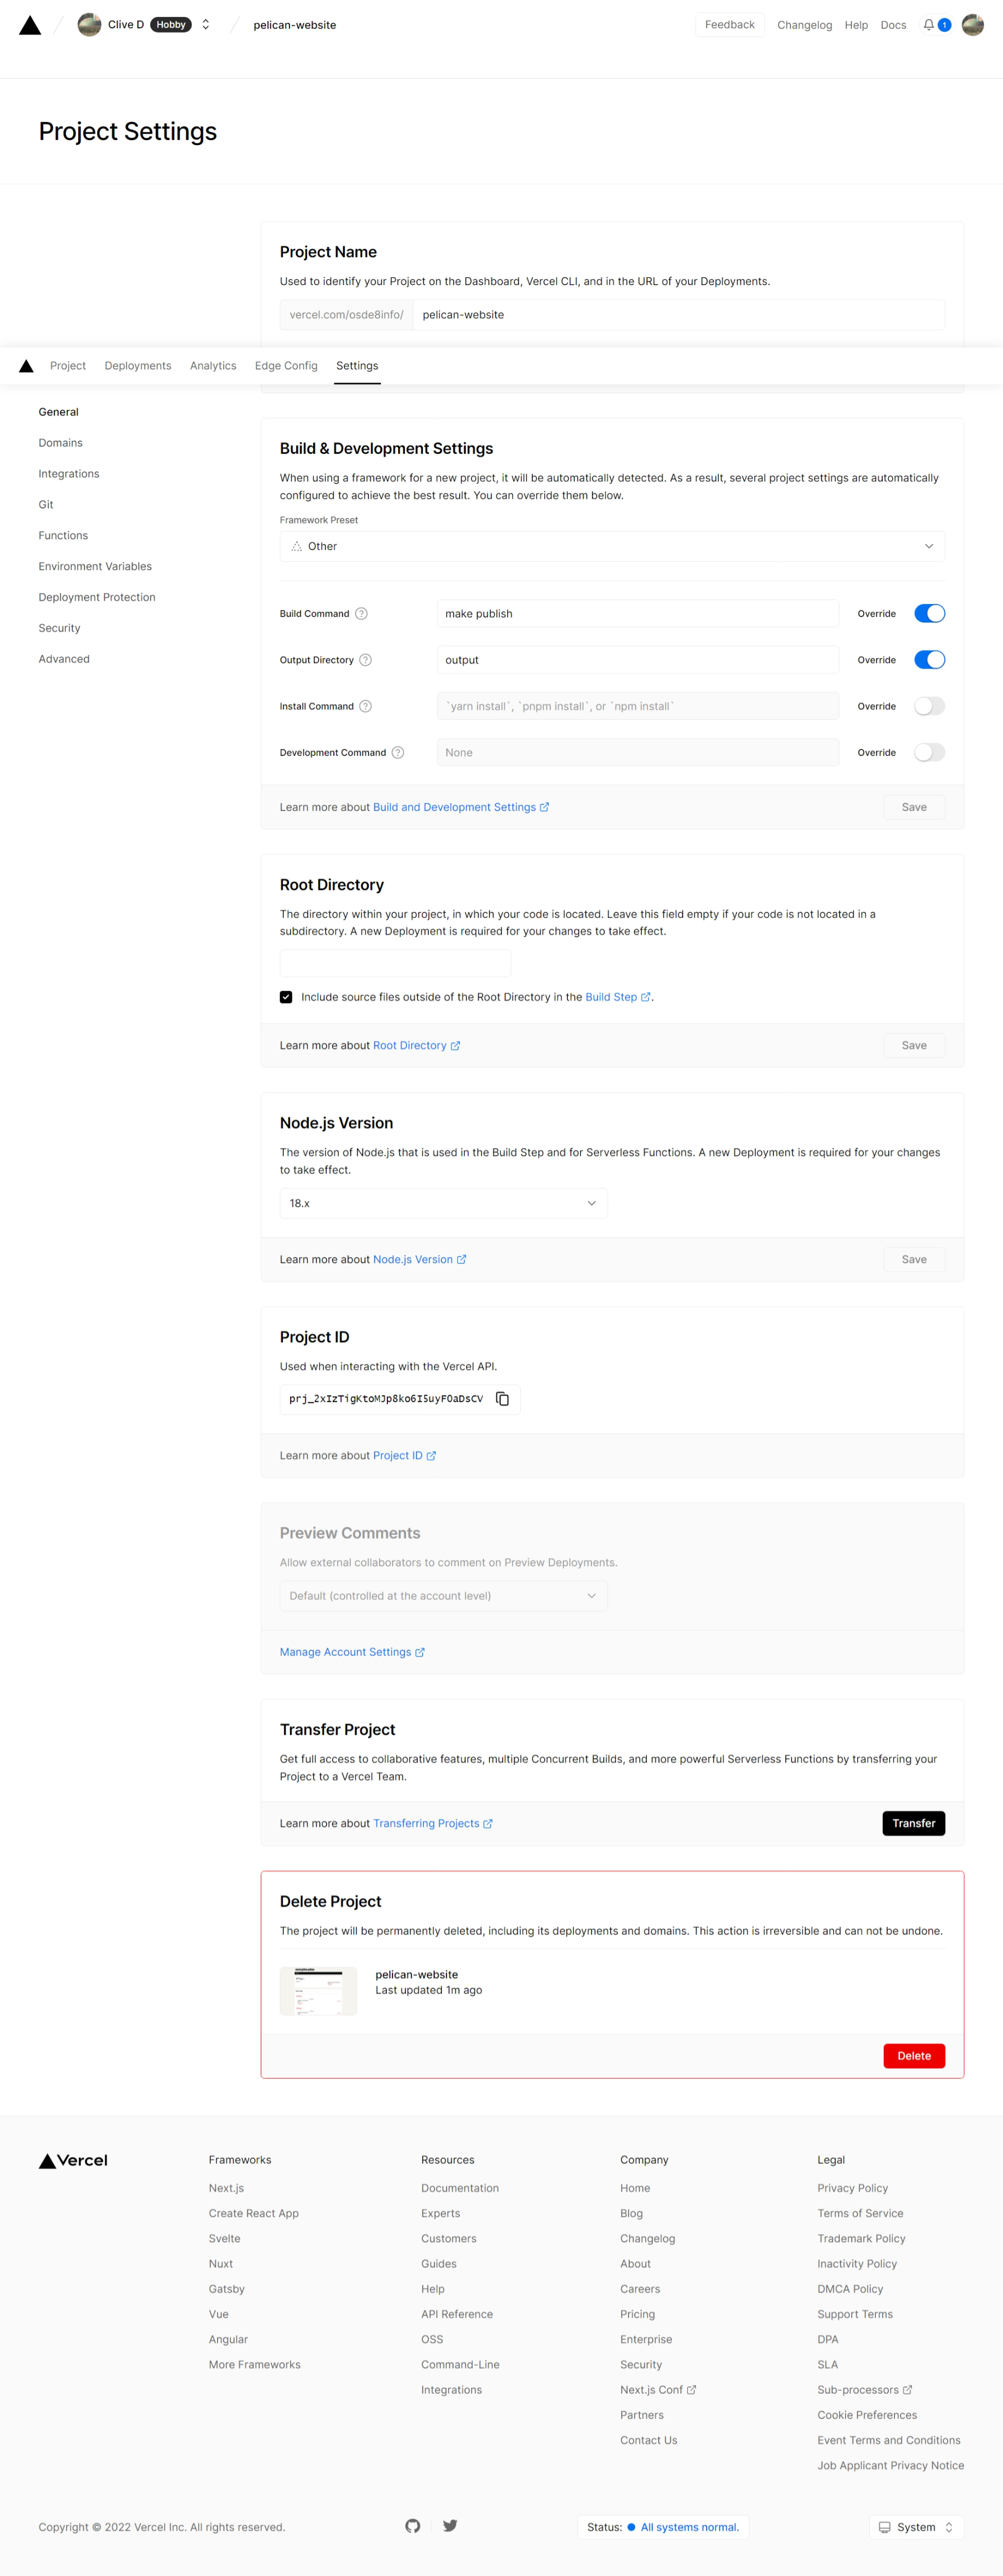
Task: Click Development Command help question icon
Action: point(398,753)
